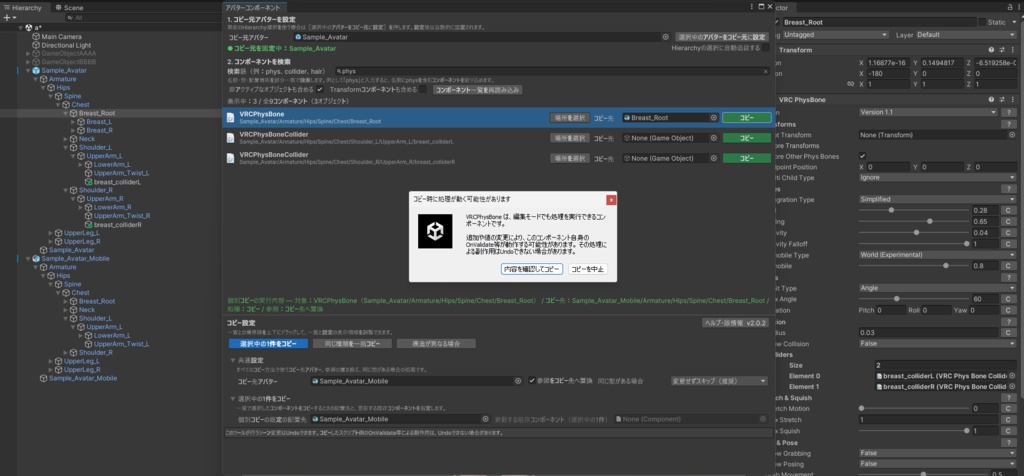The image size is (1024, 476).
Task: Click 場所を選択 button for breast_colliderL row
Action: pos(569,138)
